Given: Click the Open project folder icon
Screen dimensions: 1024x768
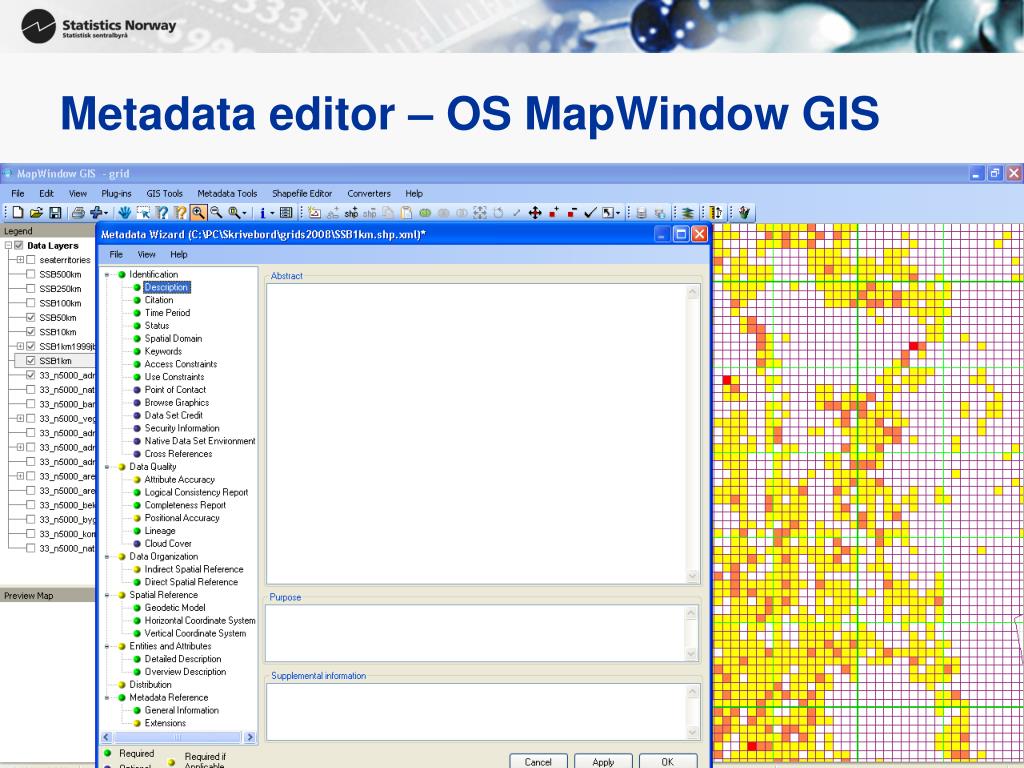Looking at the screenshot, I should [x=37, y=212].
